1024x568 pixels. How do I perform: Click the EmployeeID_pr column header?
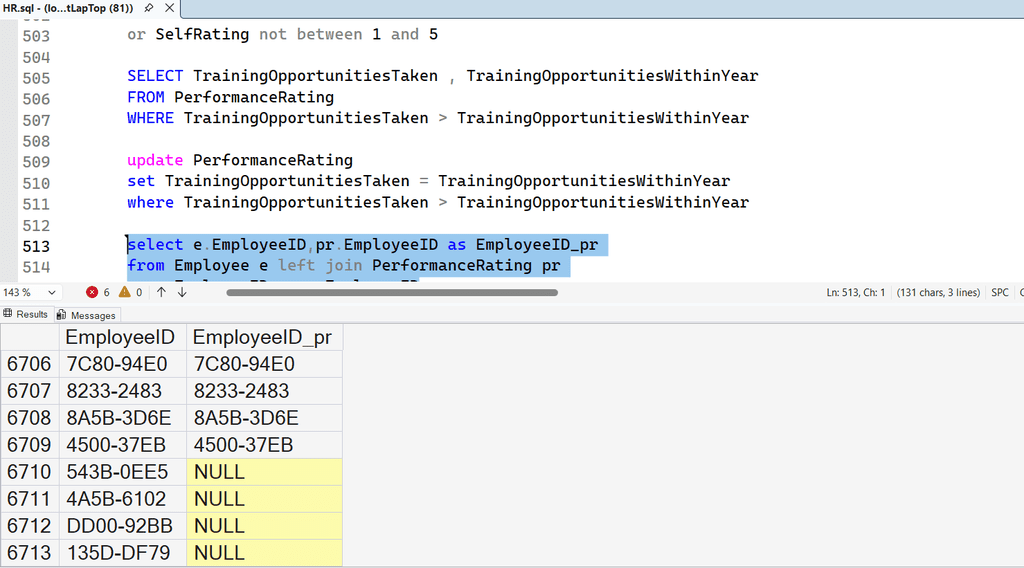click(264, 338)
